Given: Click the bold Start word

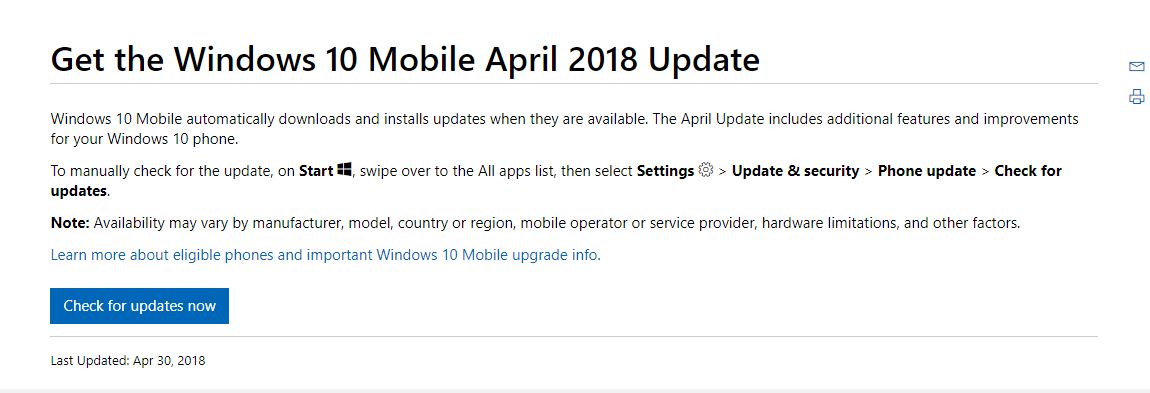Looking at the screenshot, I should (x=317, y=171).
